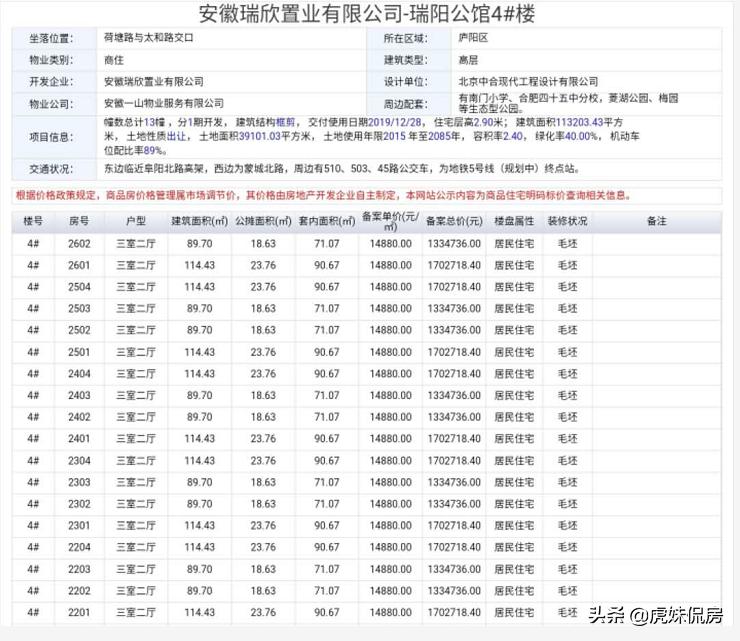Screen dimensions: 740x641
Task: Select room number 2402
Action: [x=79, y=417]
